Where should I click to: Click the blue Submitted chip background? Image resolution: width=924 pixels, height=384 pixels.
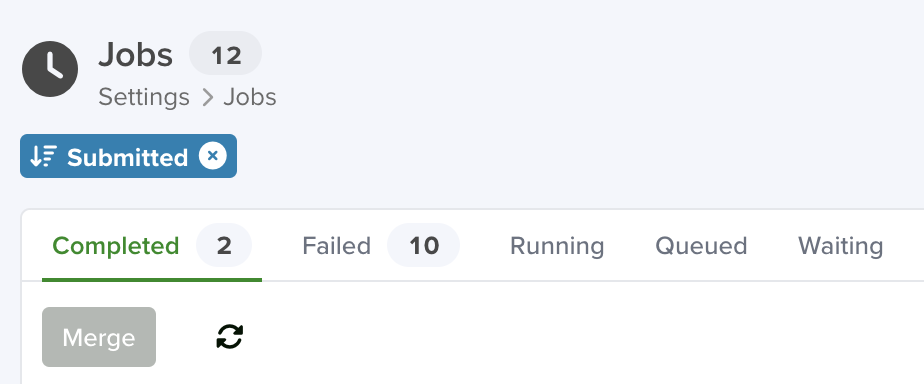pyautogui.click(x=128, y=156)
